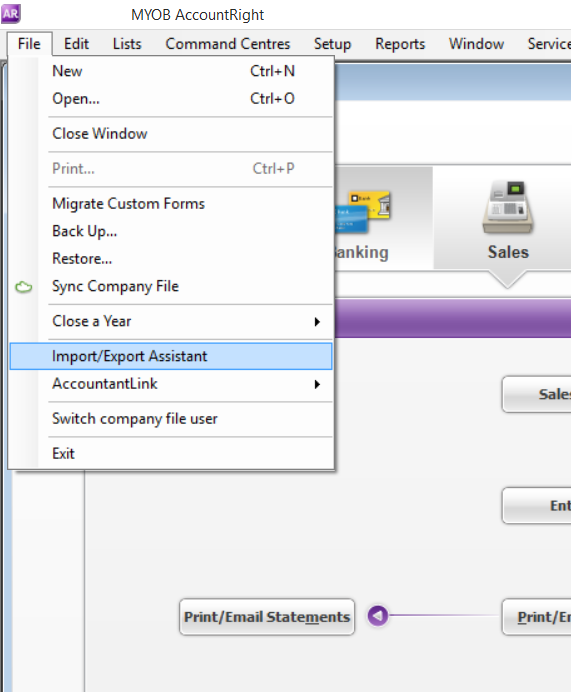This screenshot has height=692, width=573.
Task: Expand the Close a Year submenu arrow
Action: tap(317, 322)
